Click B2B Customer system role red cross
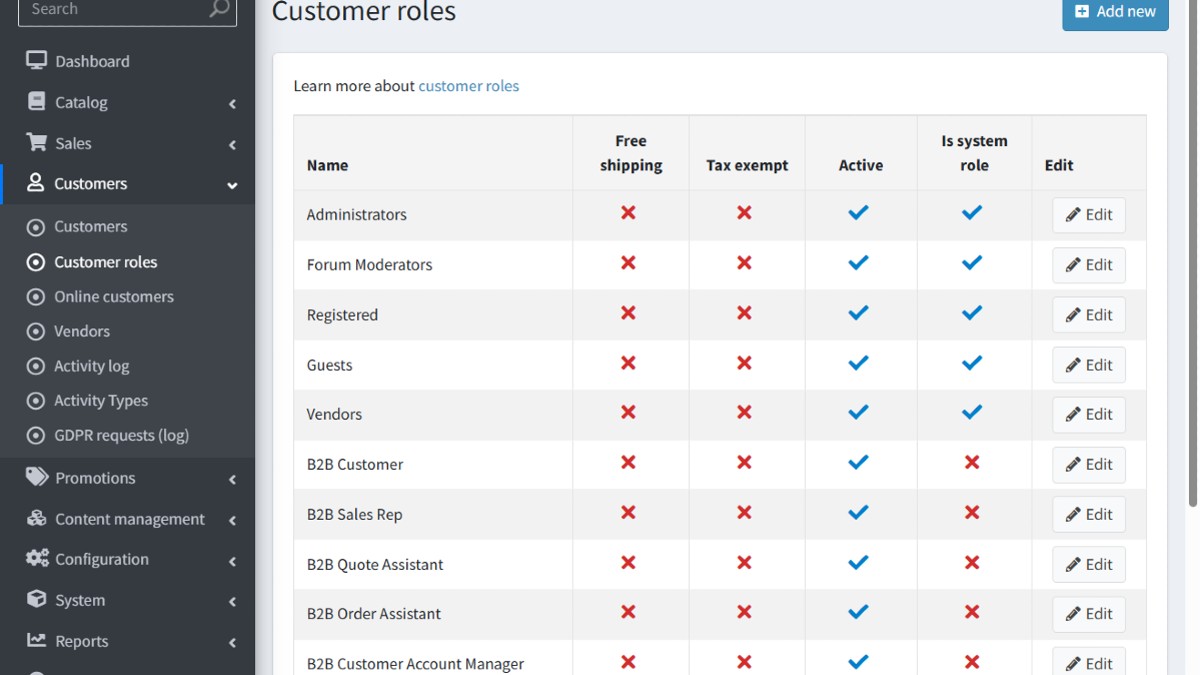 [x=972, y=462]
